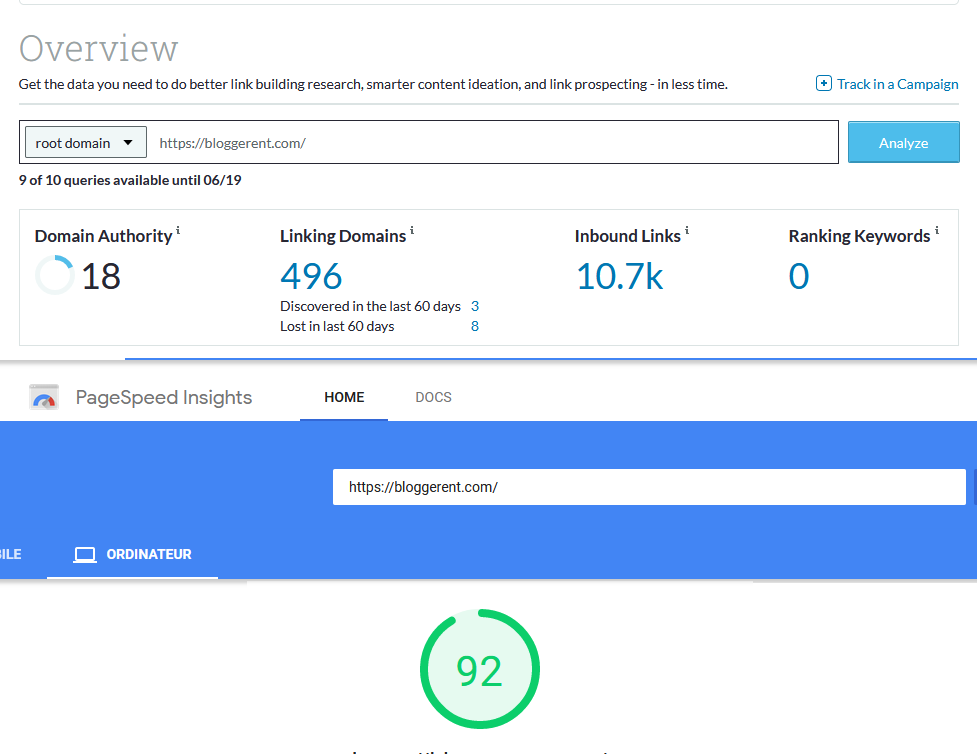Click the Linking Domains label

(343, 236)
